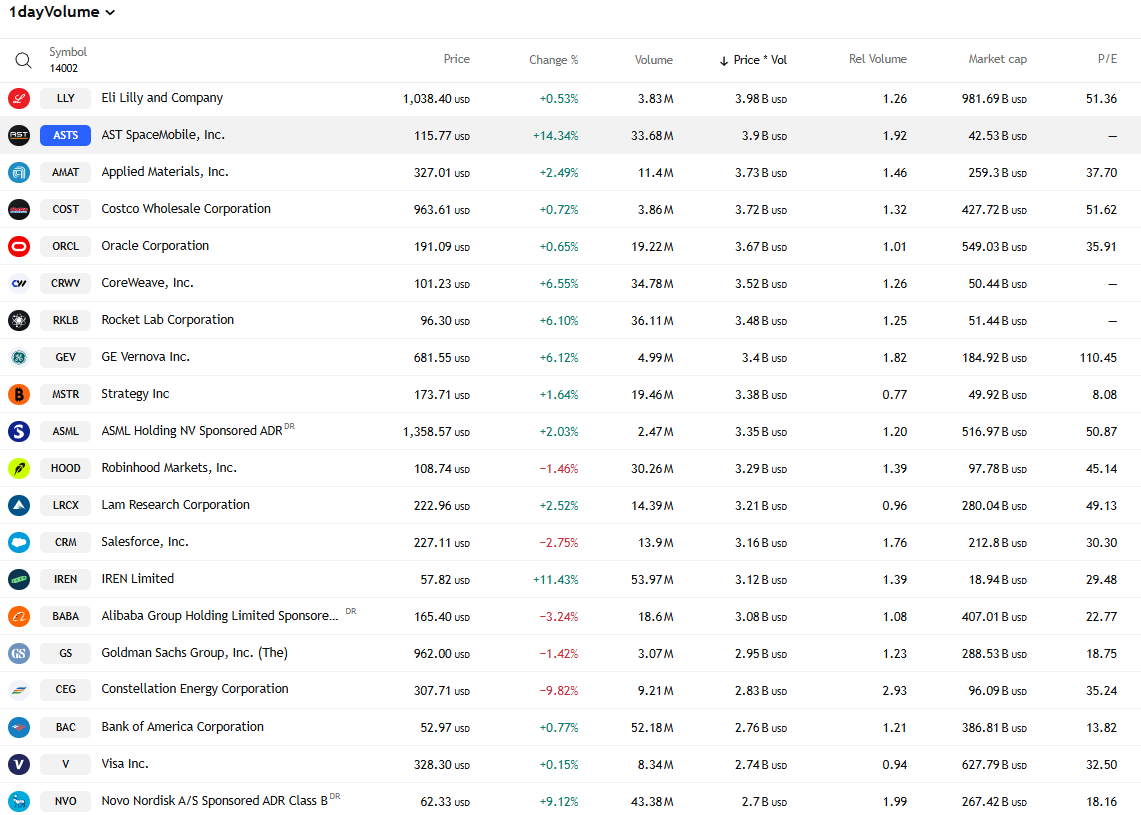
Task: Click the Lam Research logo icon
Action: point(19,505)
